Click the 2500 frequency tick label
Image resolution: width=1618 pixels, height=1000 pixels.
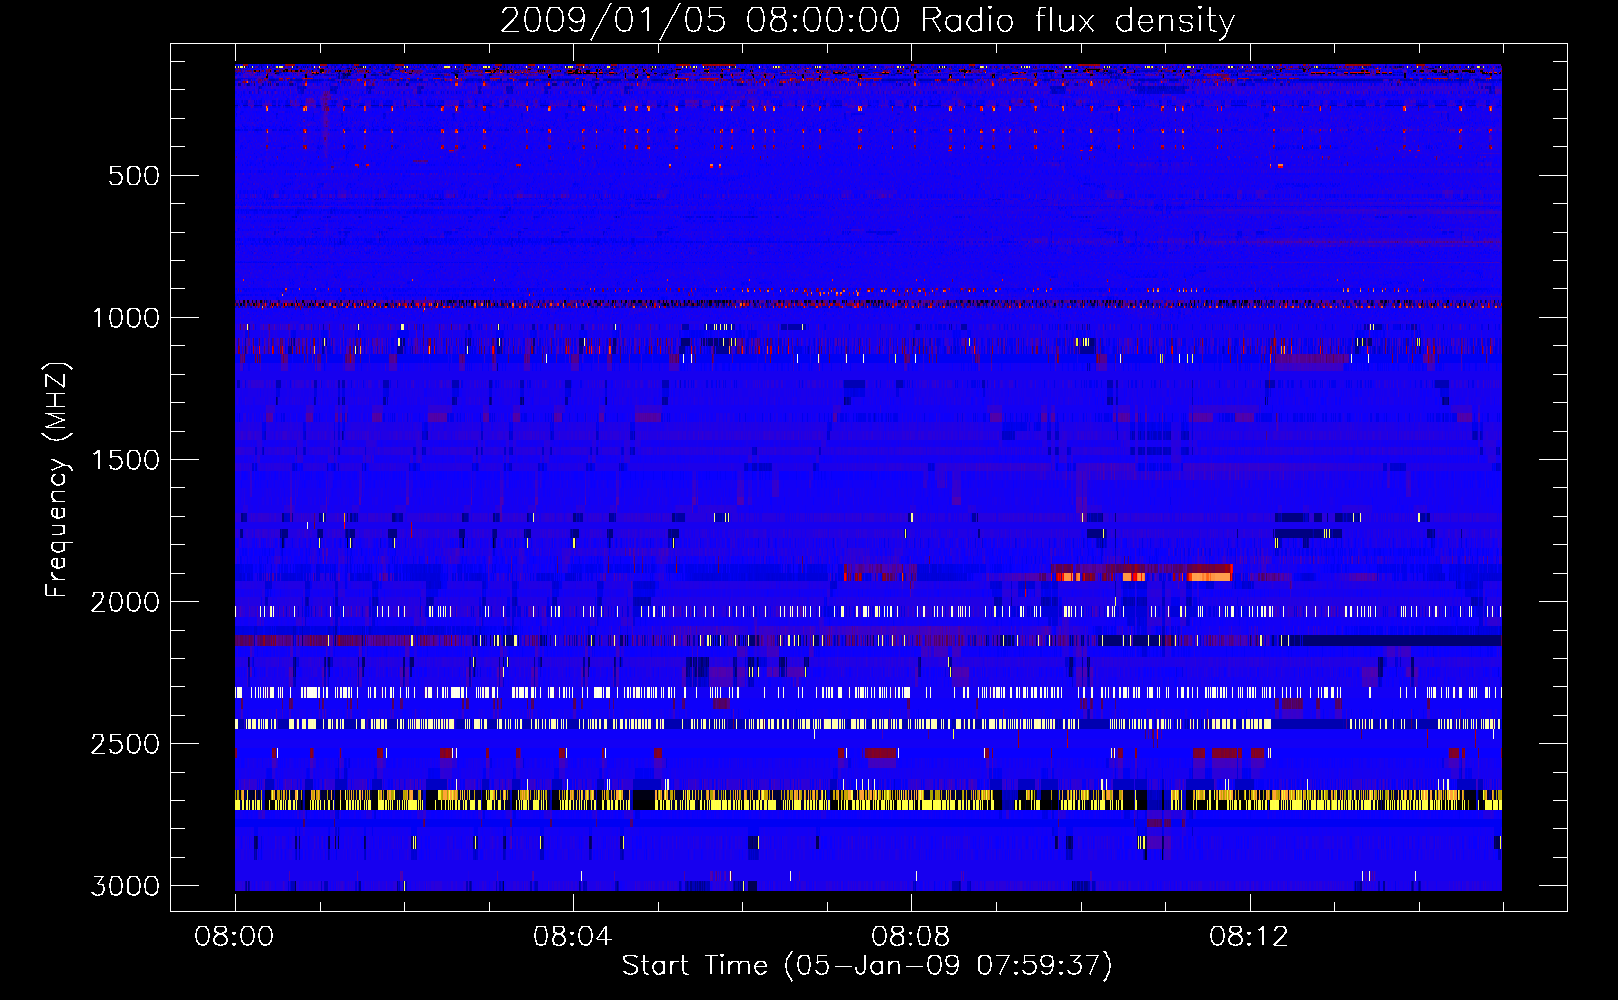(125, 744)
